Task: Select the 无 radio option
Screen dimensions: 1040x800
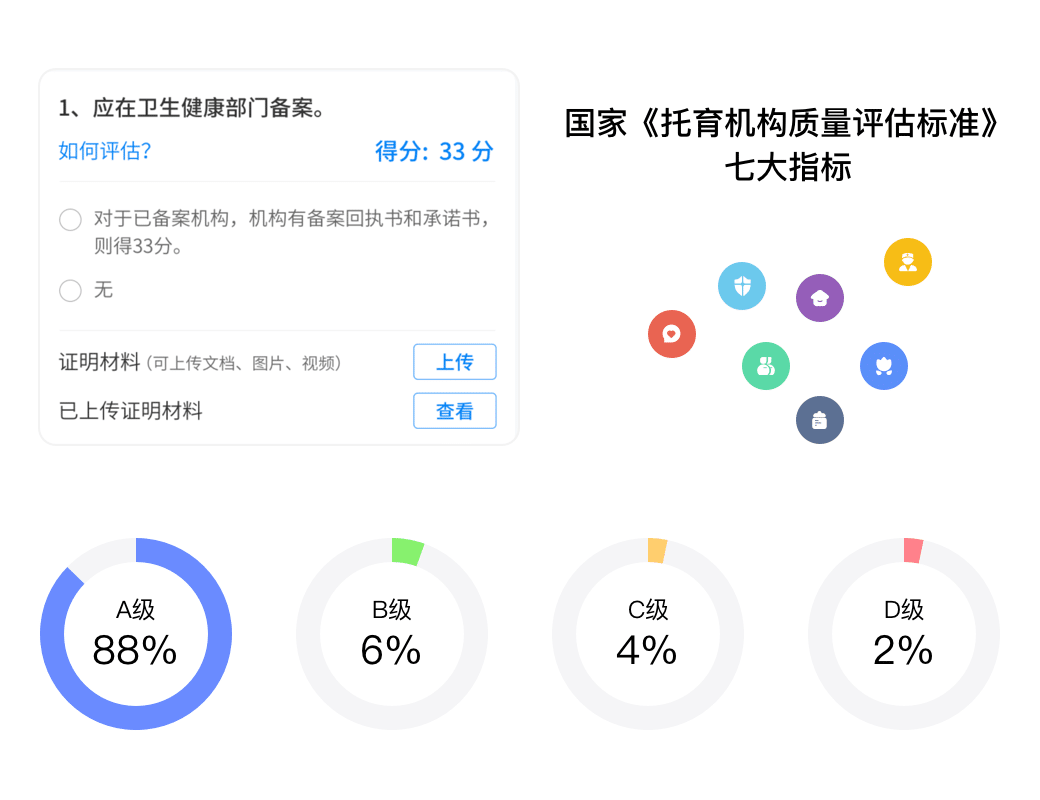Action: tap(71, 291)
